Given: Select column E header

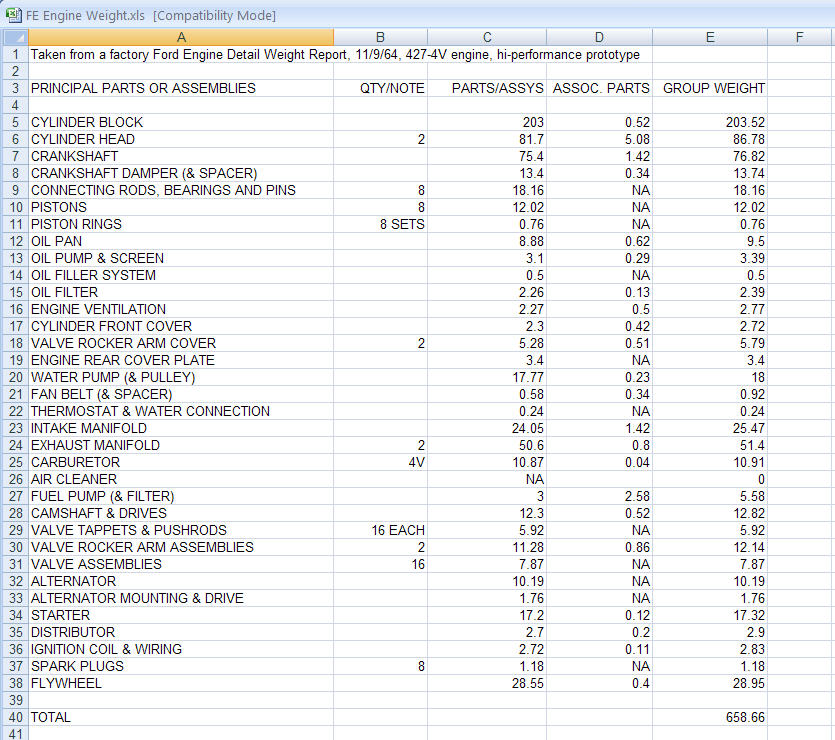Looking at the screenshot, I should tap(710, 36).
